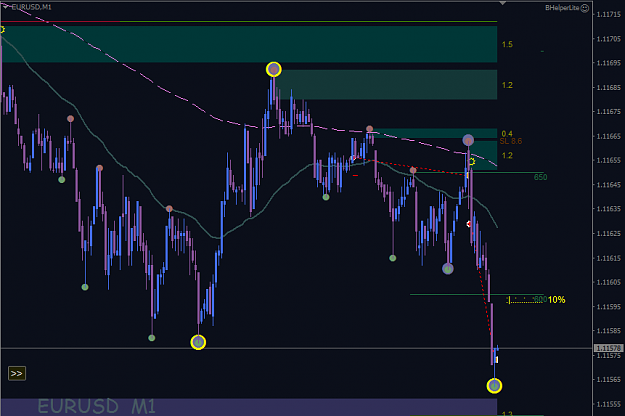The image size is (625, 416).
Task: Click the green fractal dot near 1.11603
Action: click(x=85, y=287)
